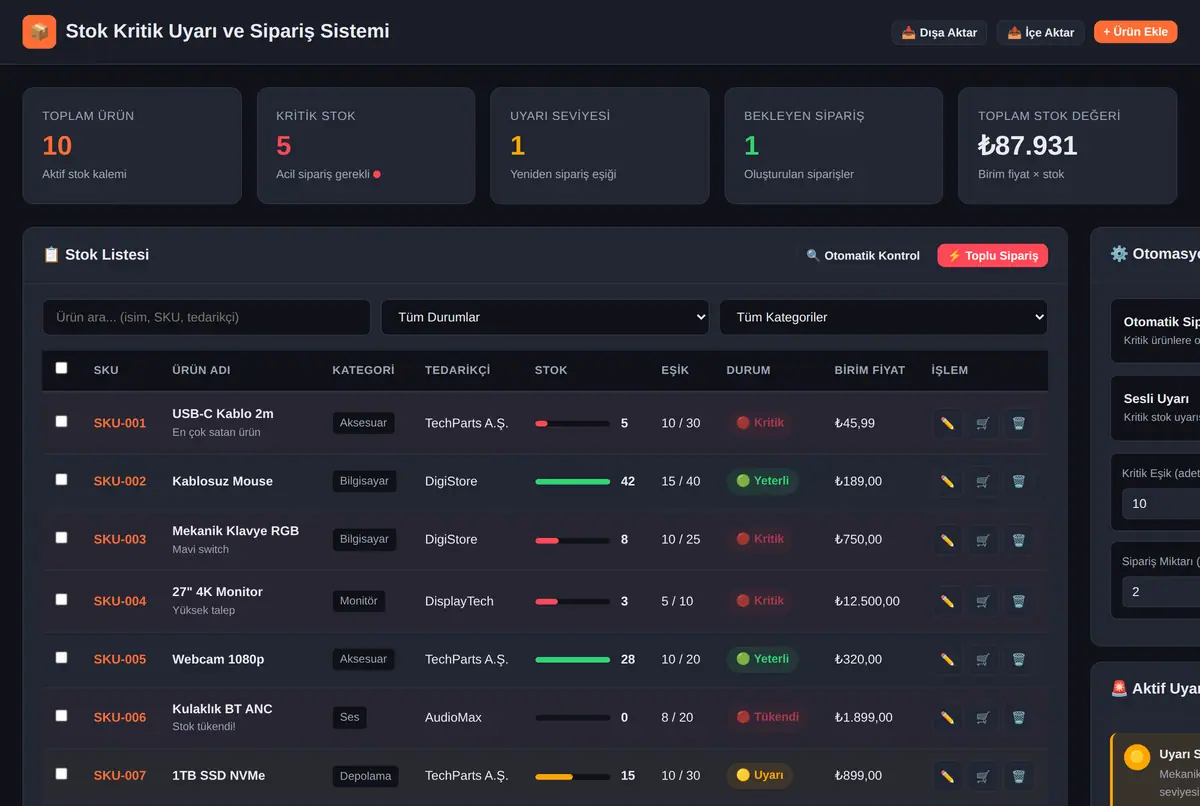Click the SKU-003 product code
The image size is (1200, 806).
click(120, 539)
